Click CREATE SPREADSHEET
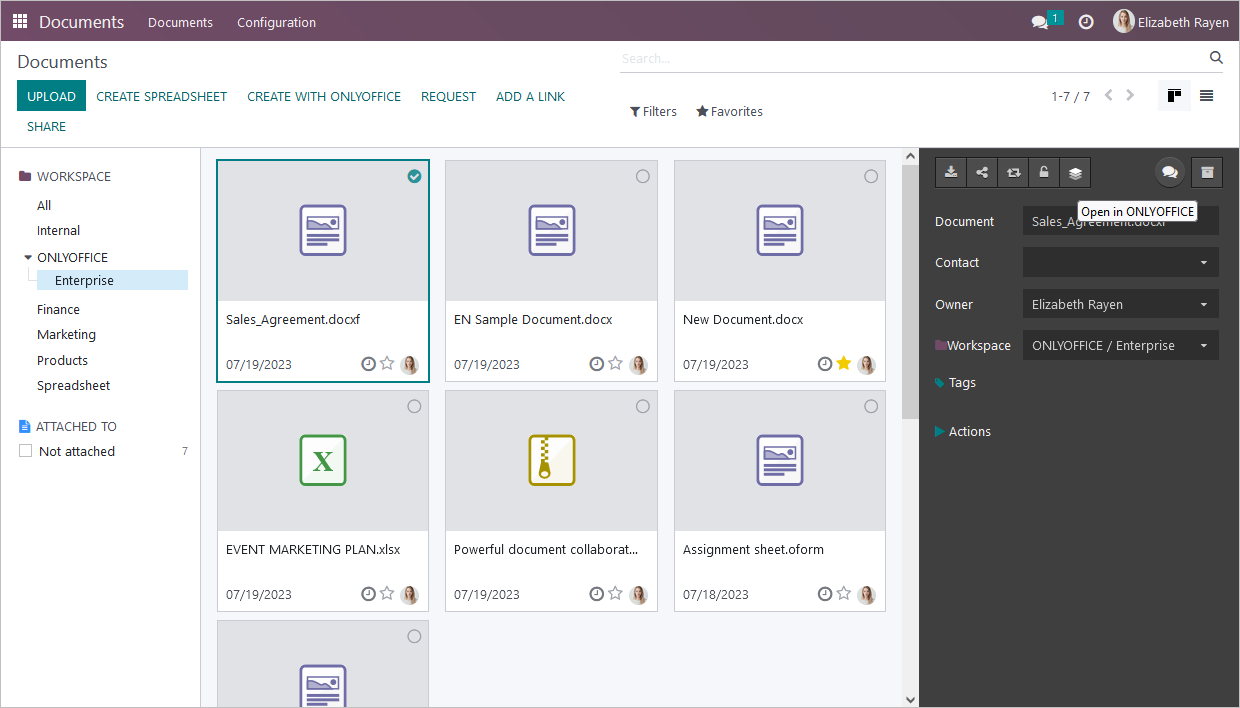Screen dimensions: 1240x708 coord(162,96)
